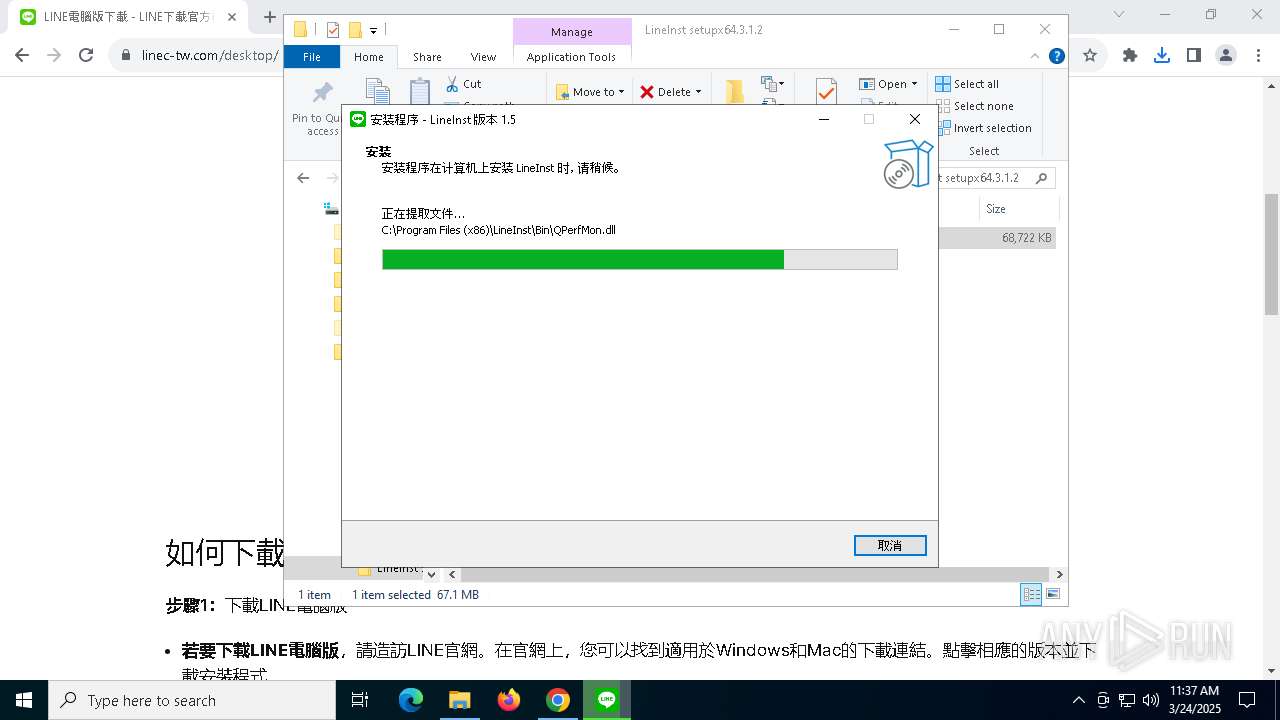This screenshot has height=720, width=1280.
Task: Open the Delete dropdown in ribbon
Action: pos(671,92)
